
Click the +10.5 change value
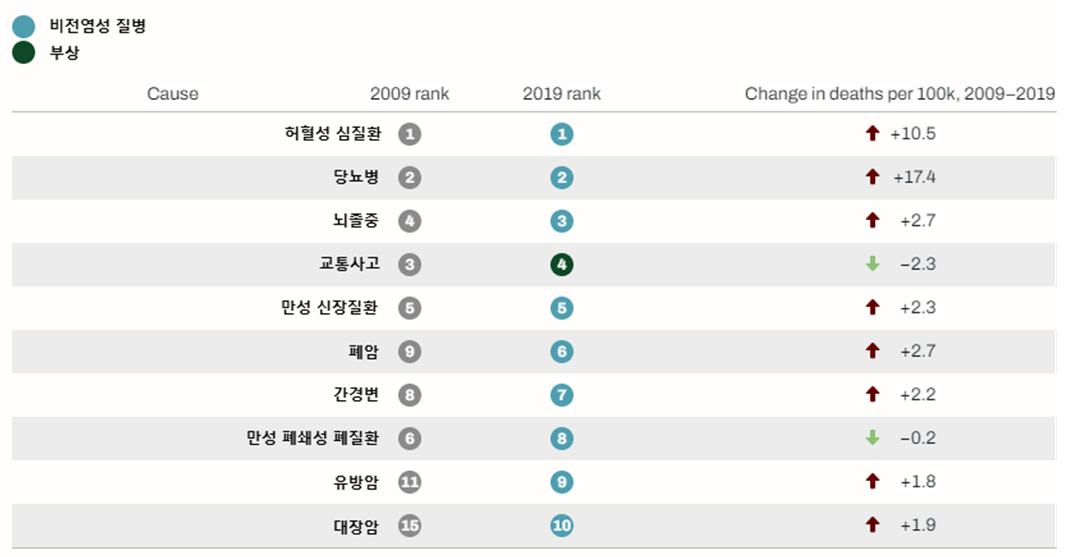(913, 134)
